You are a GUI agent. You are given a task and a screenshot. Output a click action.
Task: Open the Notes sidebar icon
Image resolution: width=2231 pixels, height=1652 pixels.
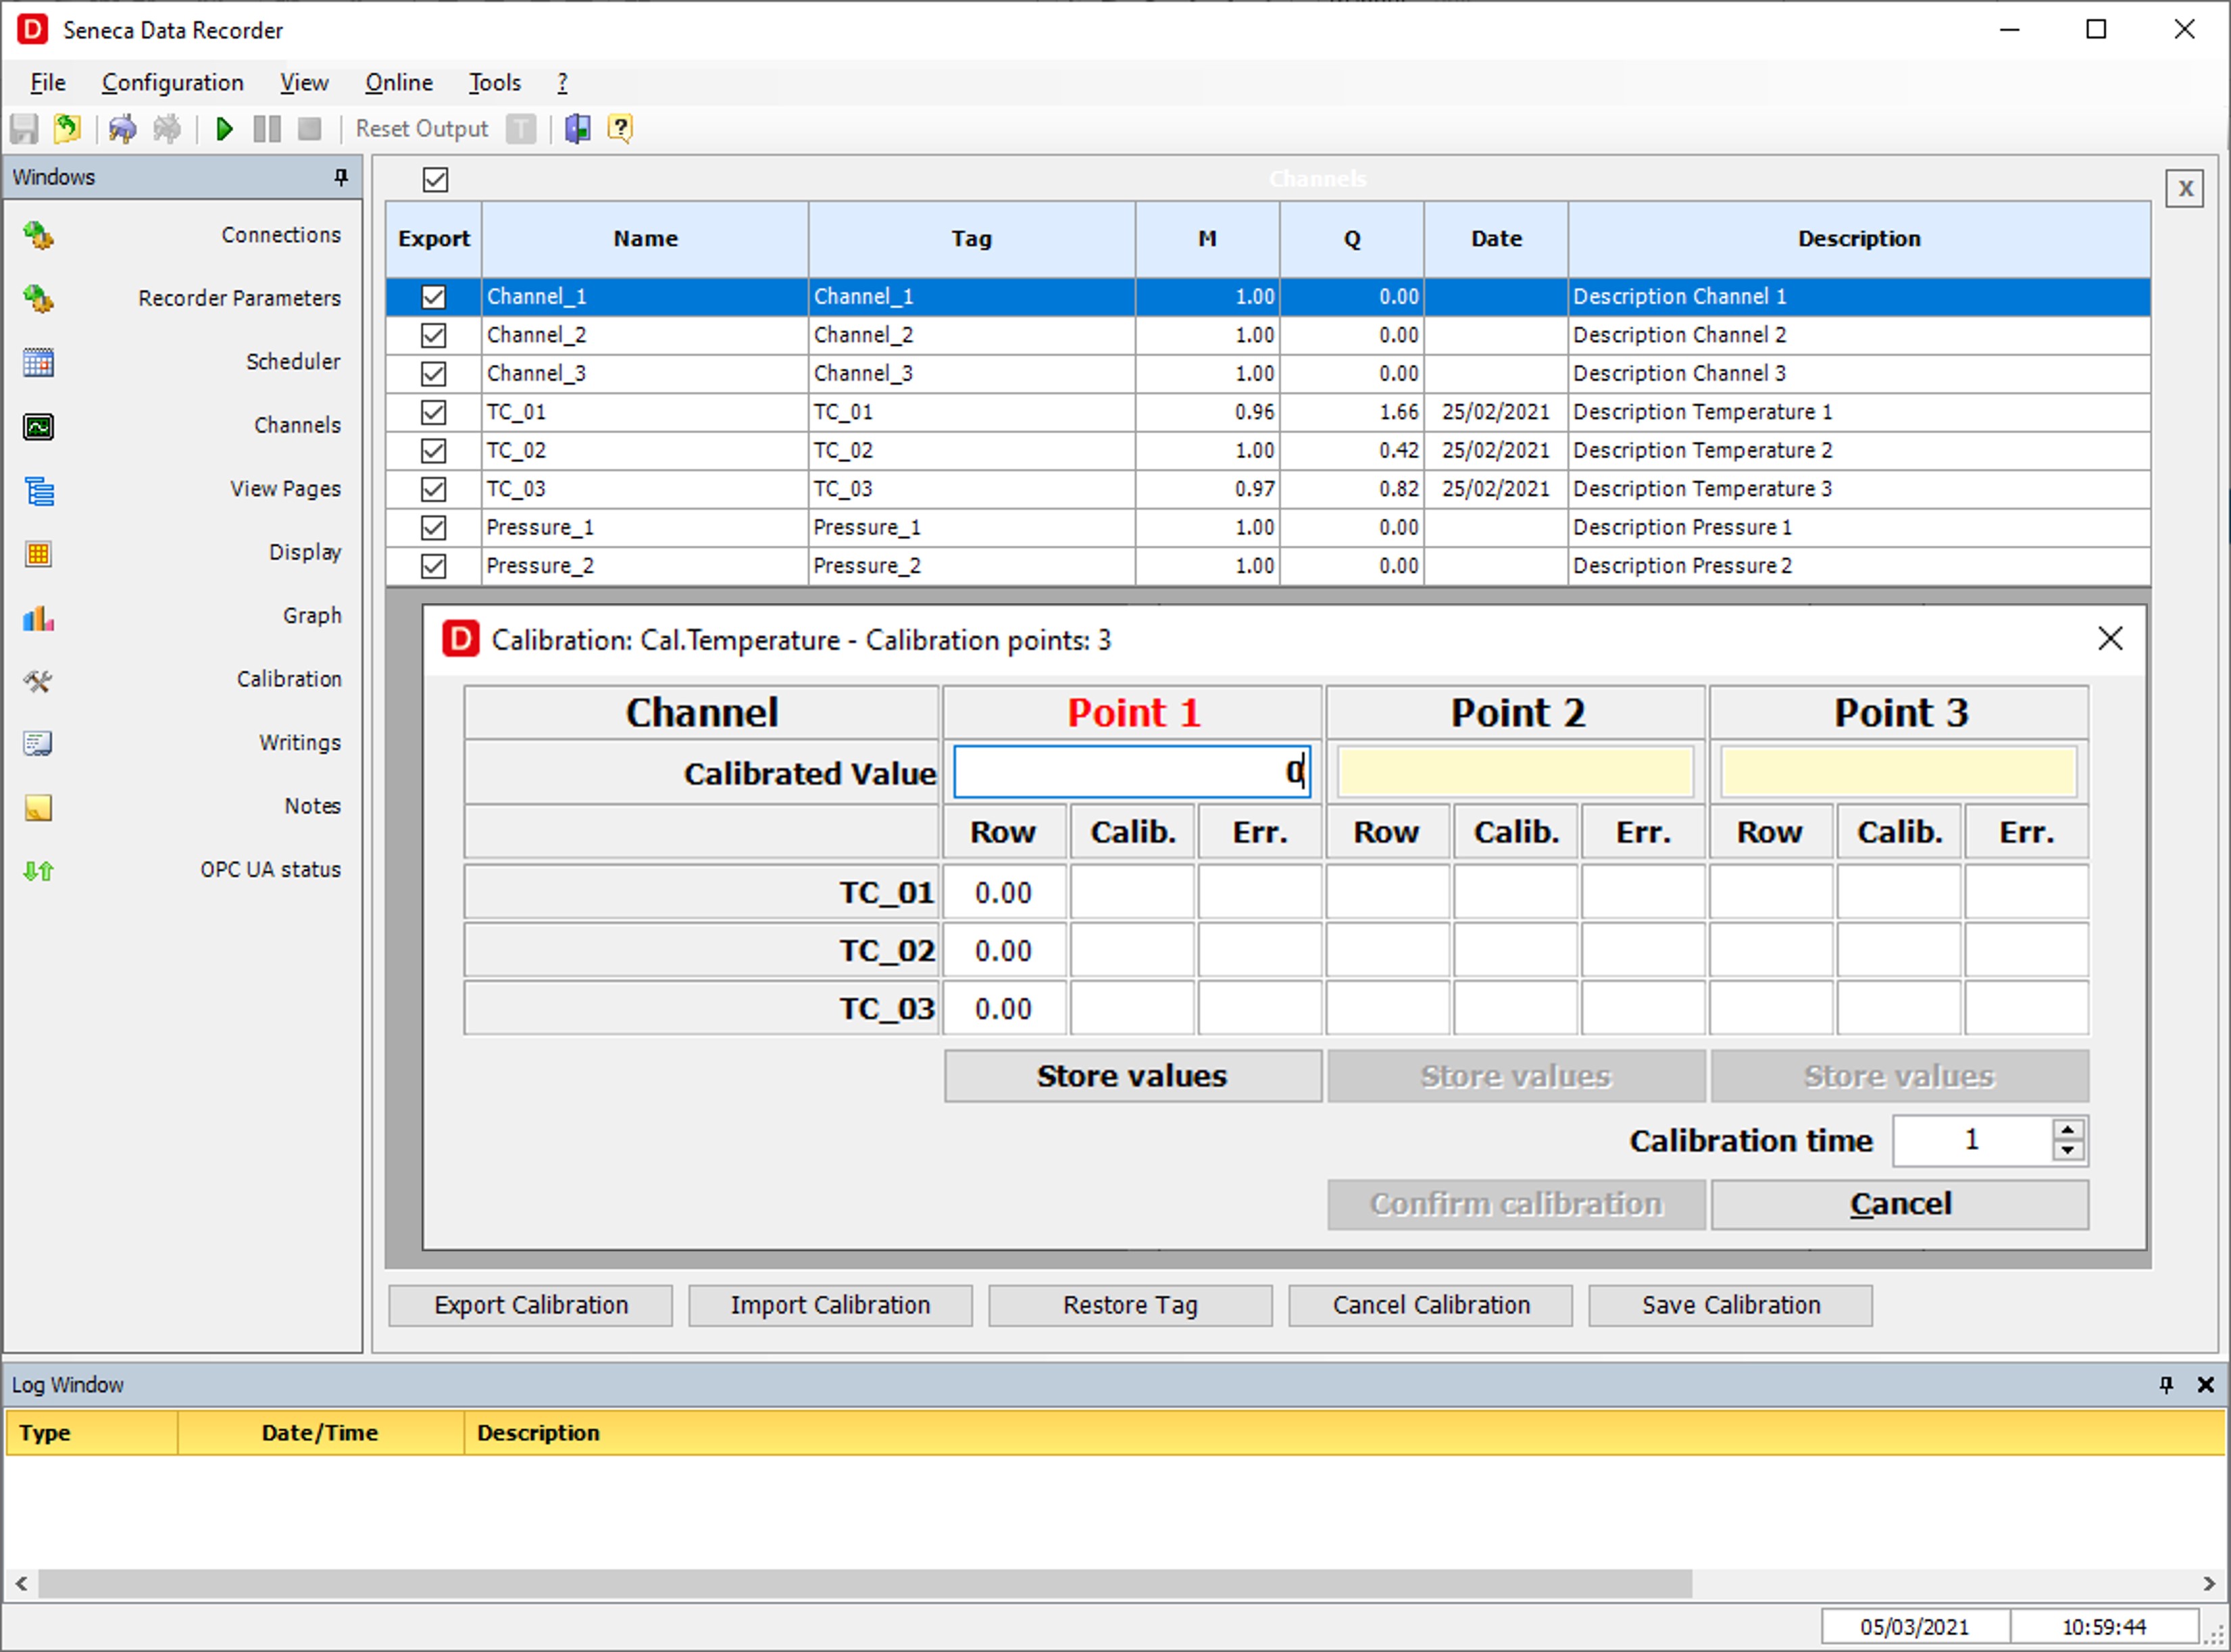(x=38, y=808)
